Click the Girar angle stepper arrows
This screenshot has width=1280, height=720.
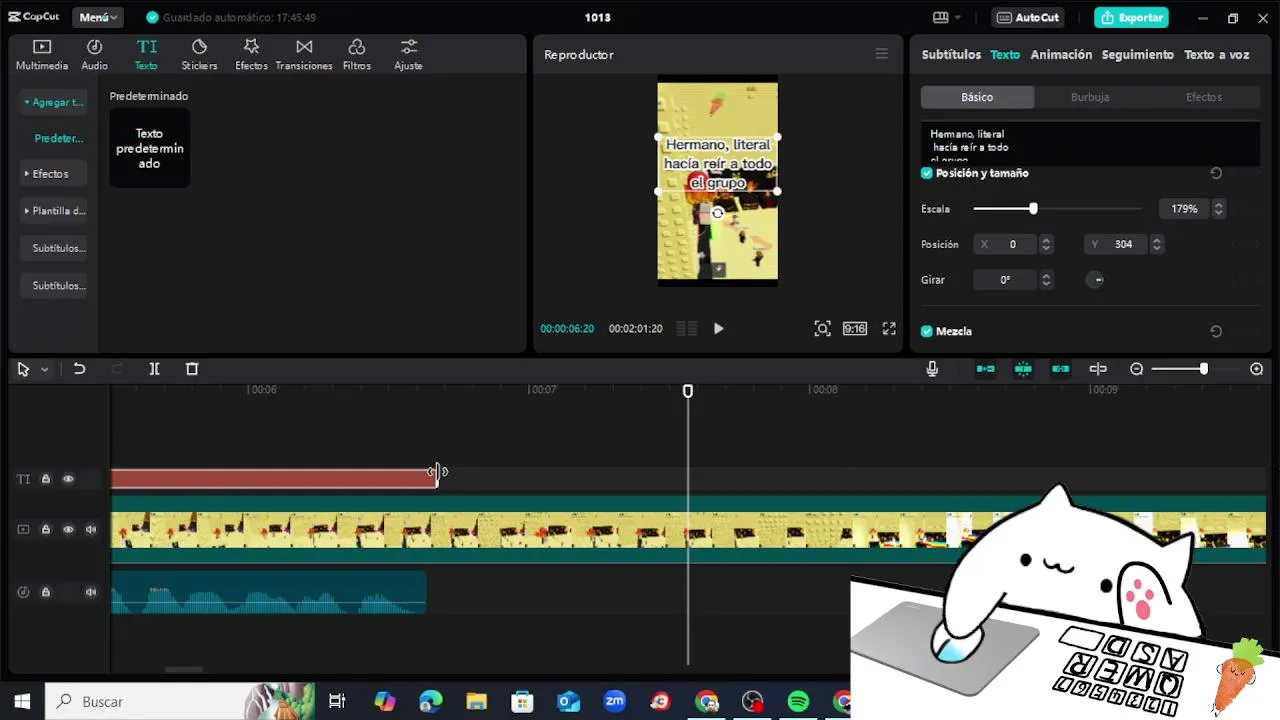(x=1046, y=280)
